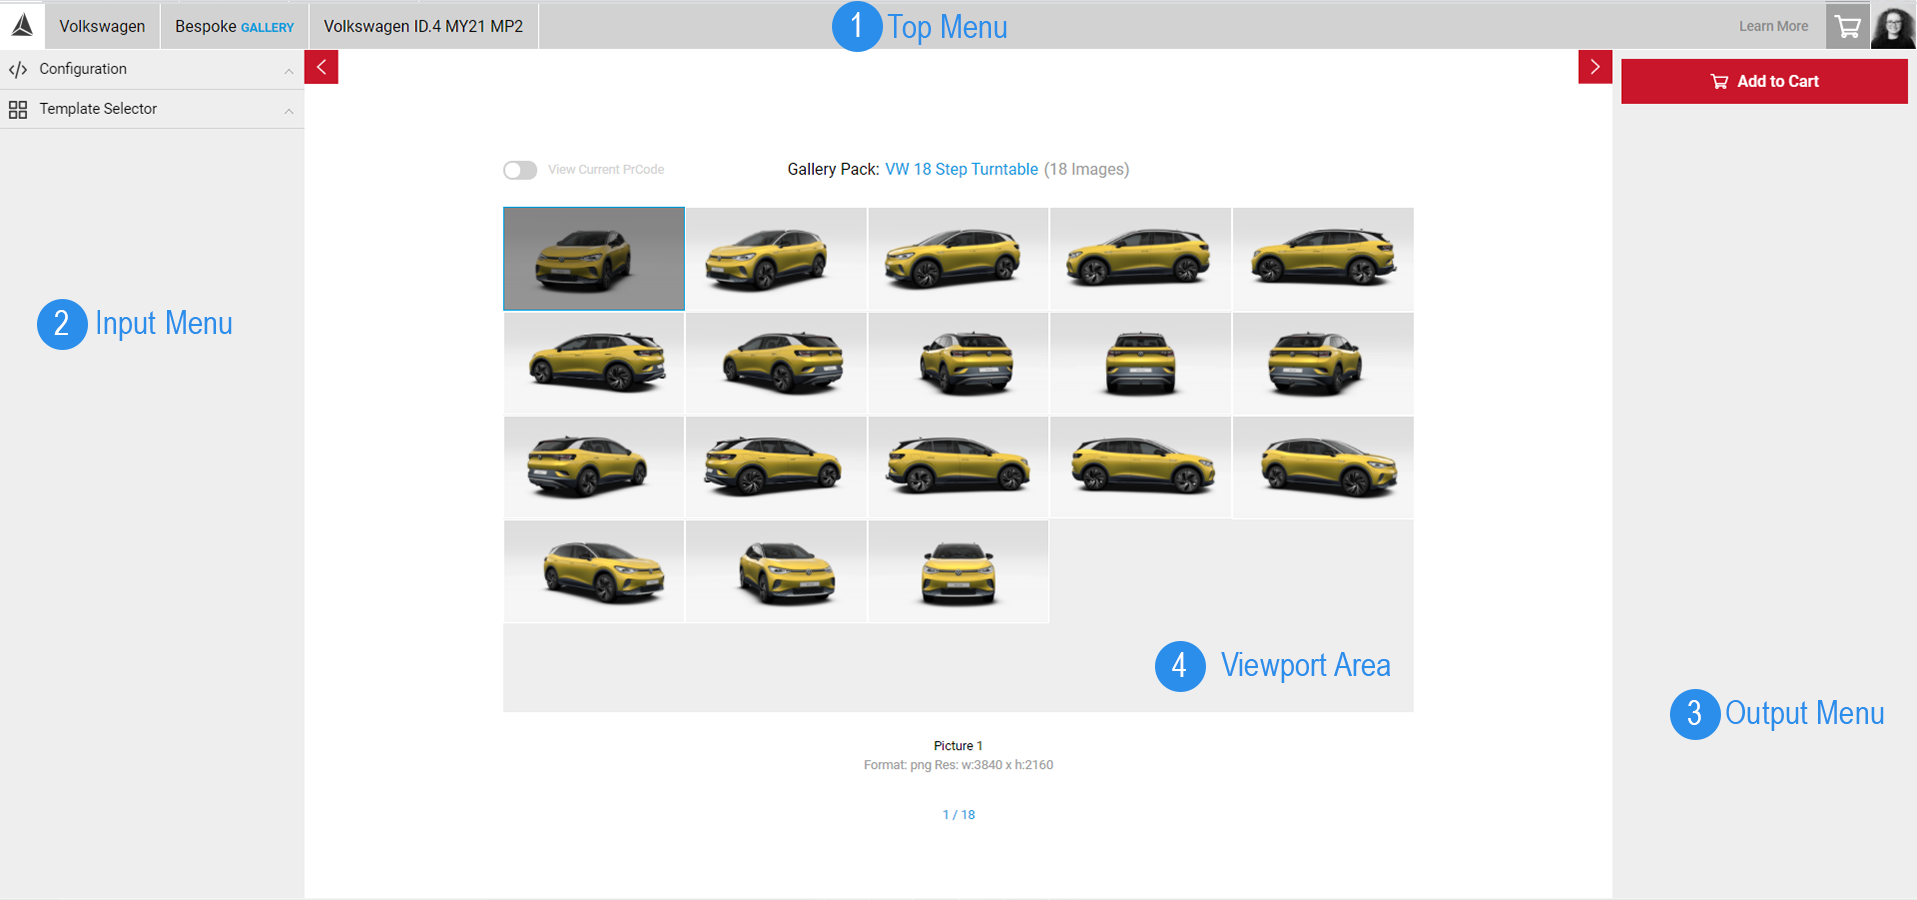
Task: Click the Learn More link
Action: coord(1773,26)
